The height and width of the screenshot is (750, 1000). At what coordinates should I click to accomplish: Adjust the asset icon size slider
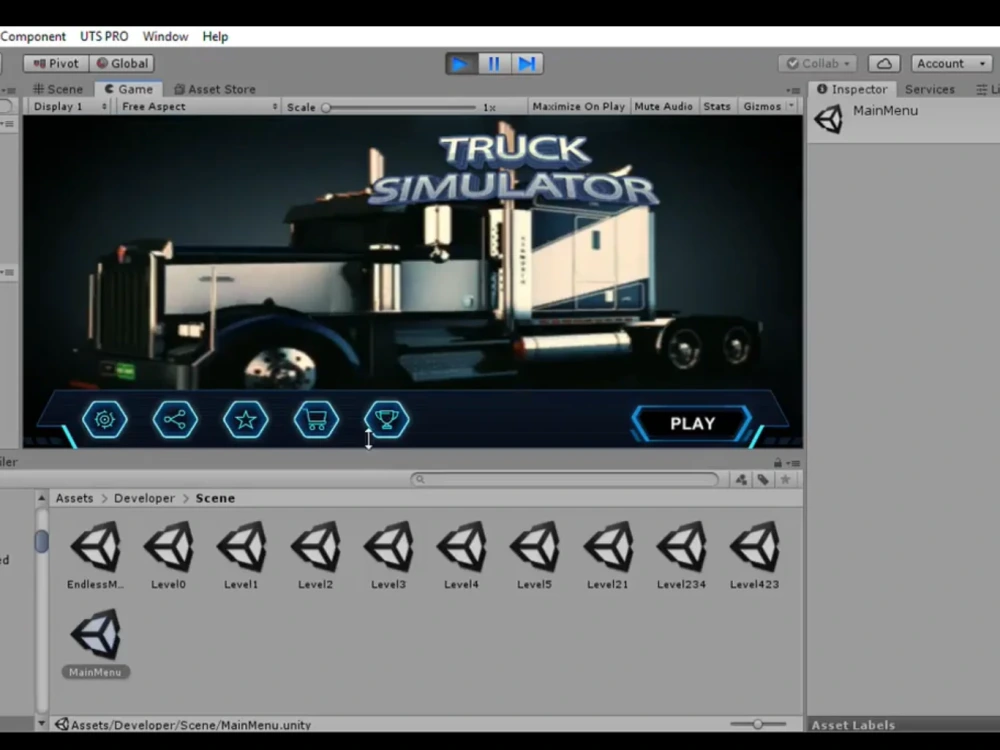(758, 724)
